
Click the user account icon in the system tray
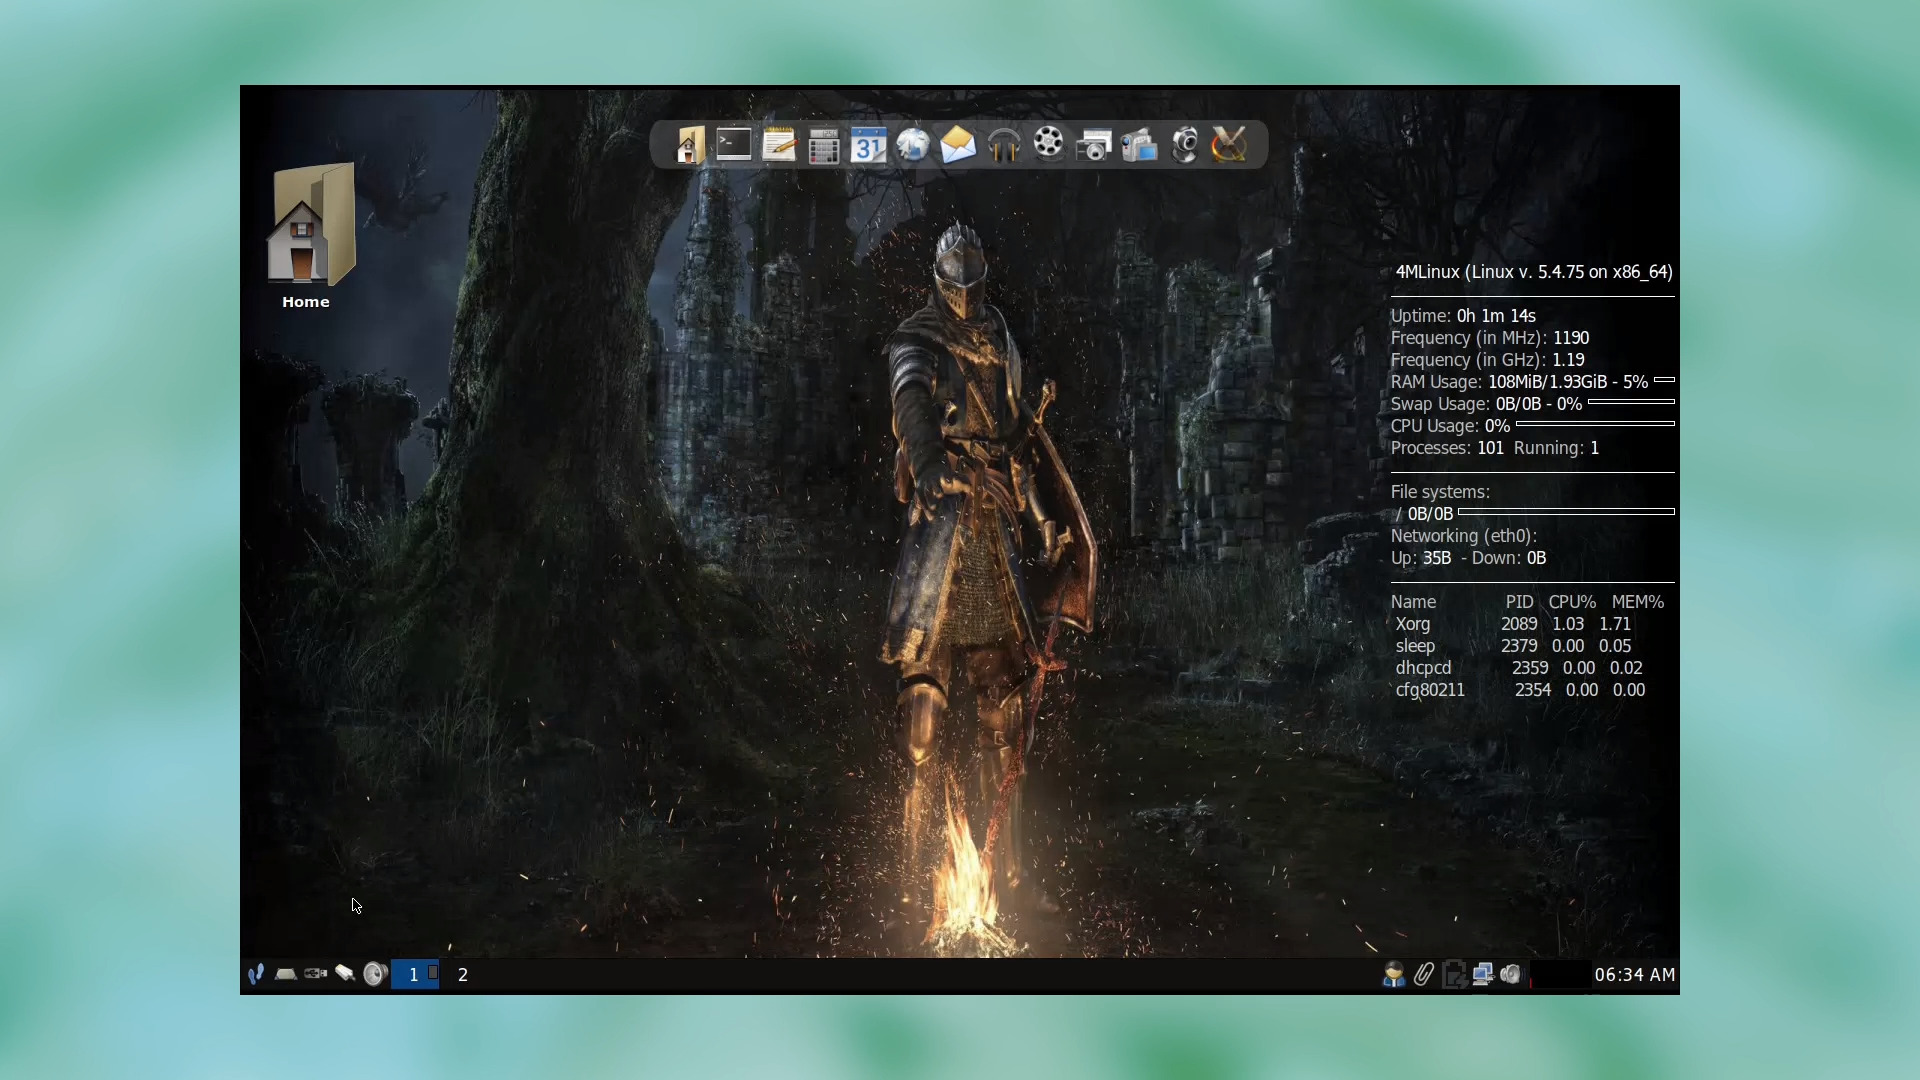pyautogui.click(x=1394, y=974)
